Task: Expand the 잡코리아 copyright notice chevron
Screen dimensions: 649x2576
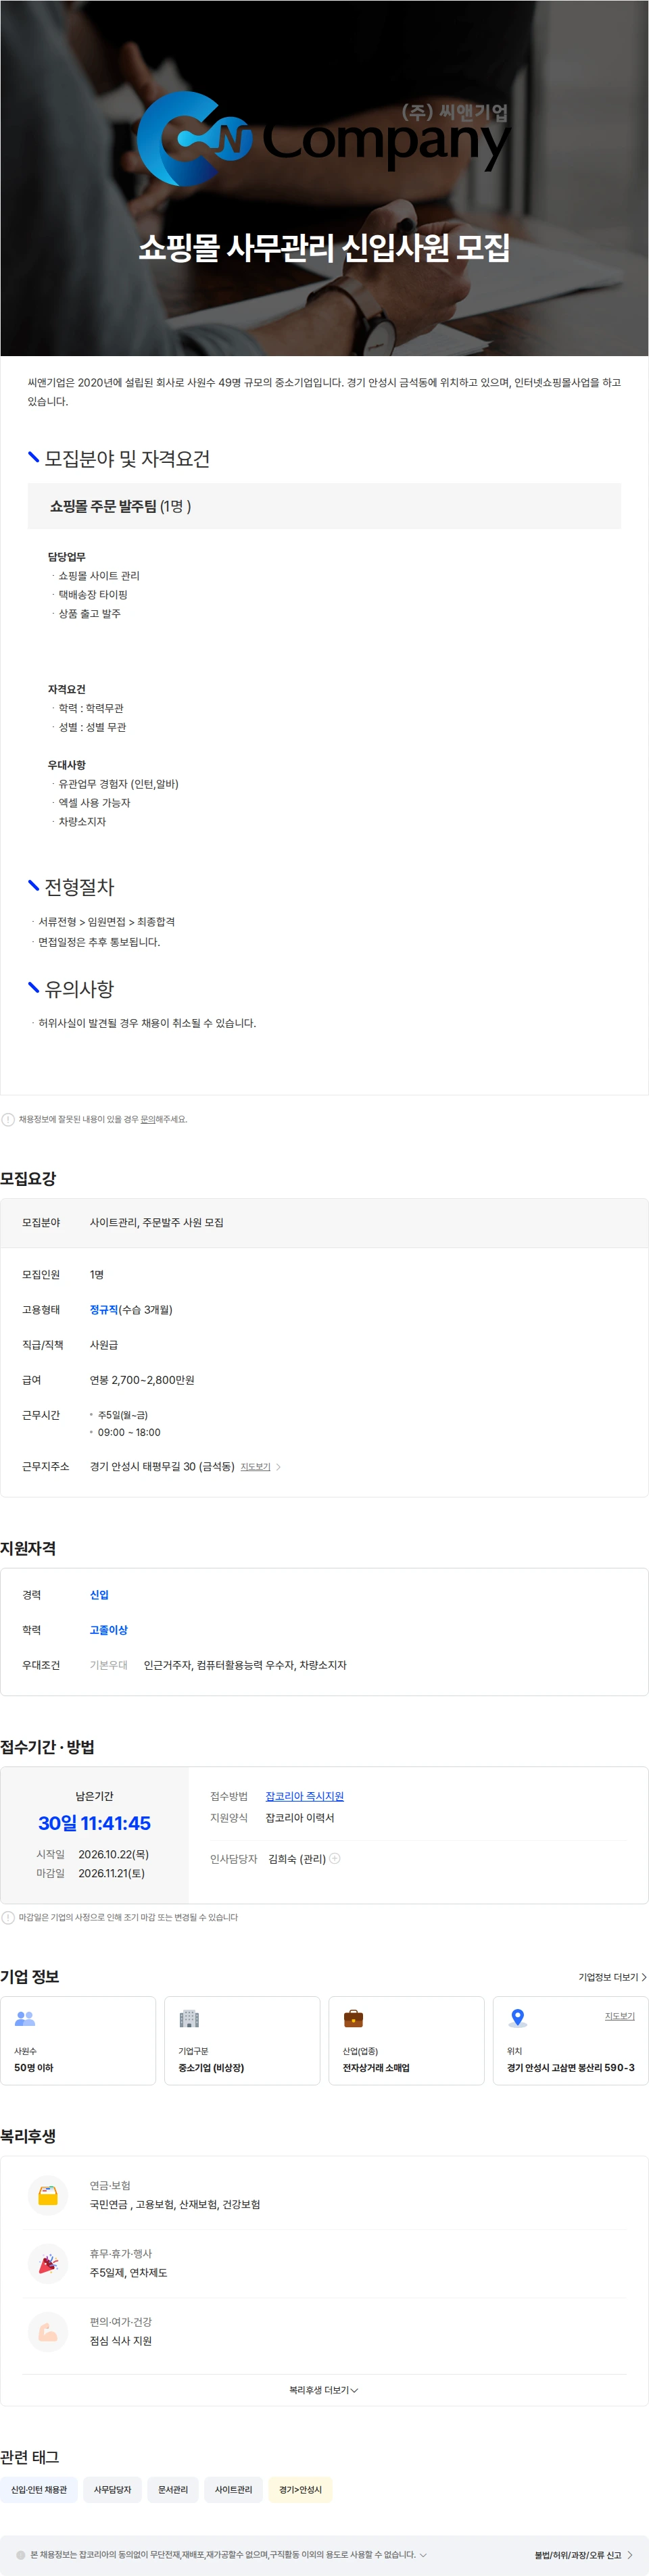Action: [x=423, y=2555]
